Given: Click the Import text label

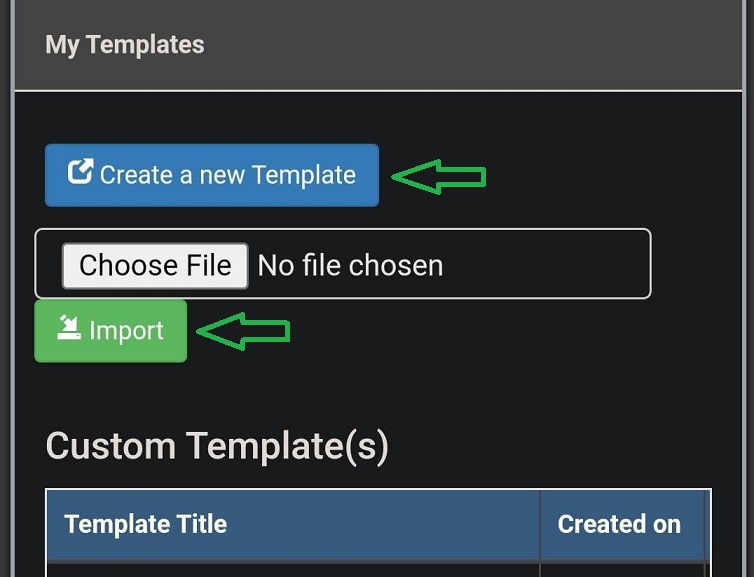Looking at the screenshot, I should point(126,331).
